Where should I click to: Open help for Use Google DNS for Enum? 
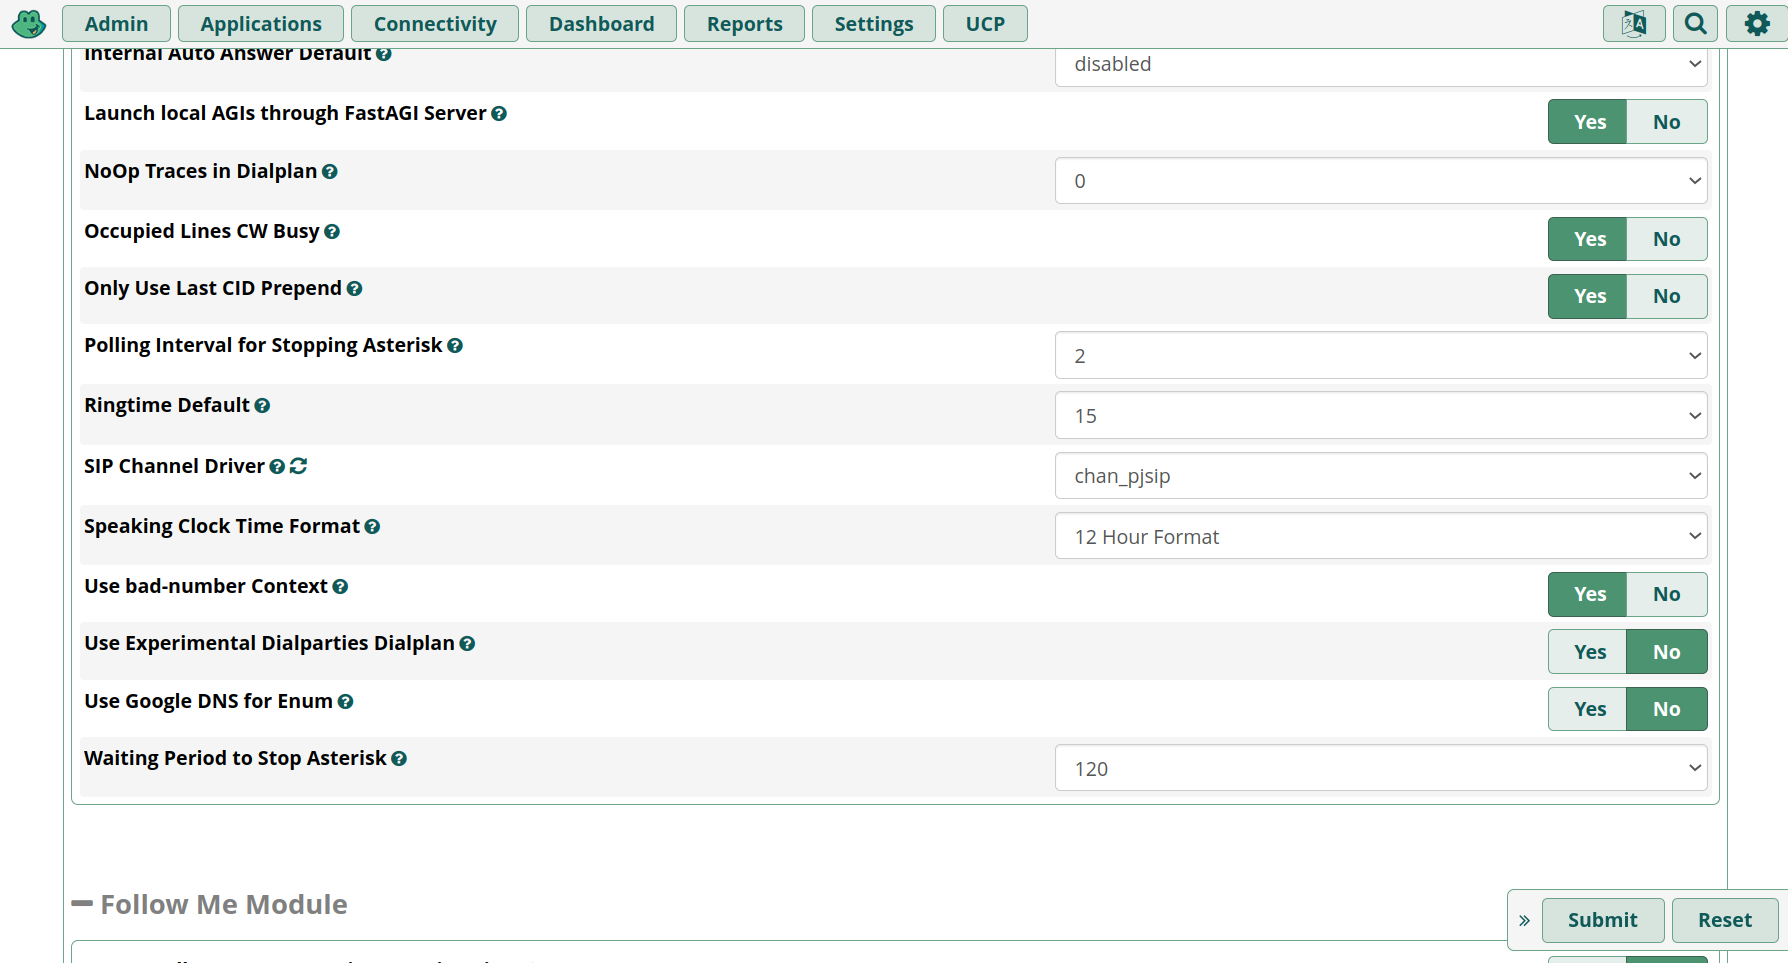(x=345, y=702)
